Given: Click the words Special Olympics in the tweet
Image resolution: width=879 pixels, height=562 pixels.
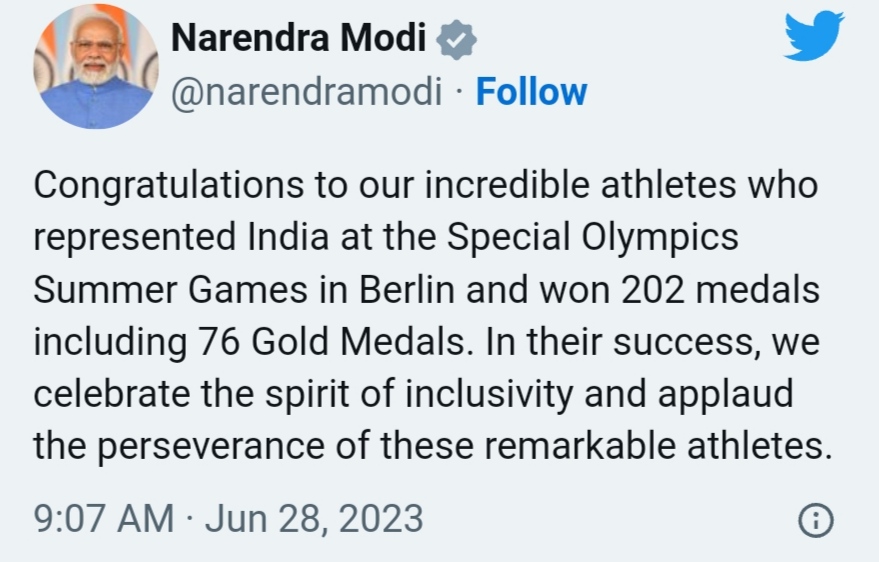Looking at the screenshot, I should point(593,238).
